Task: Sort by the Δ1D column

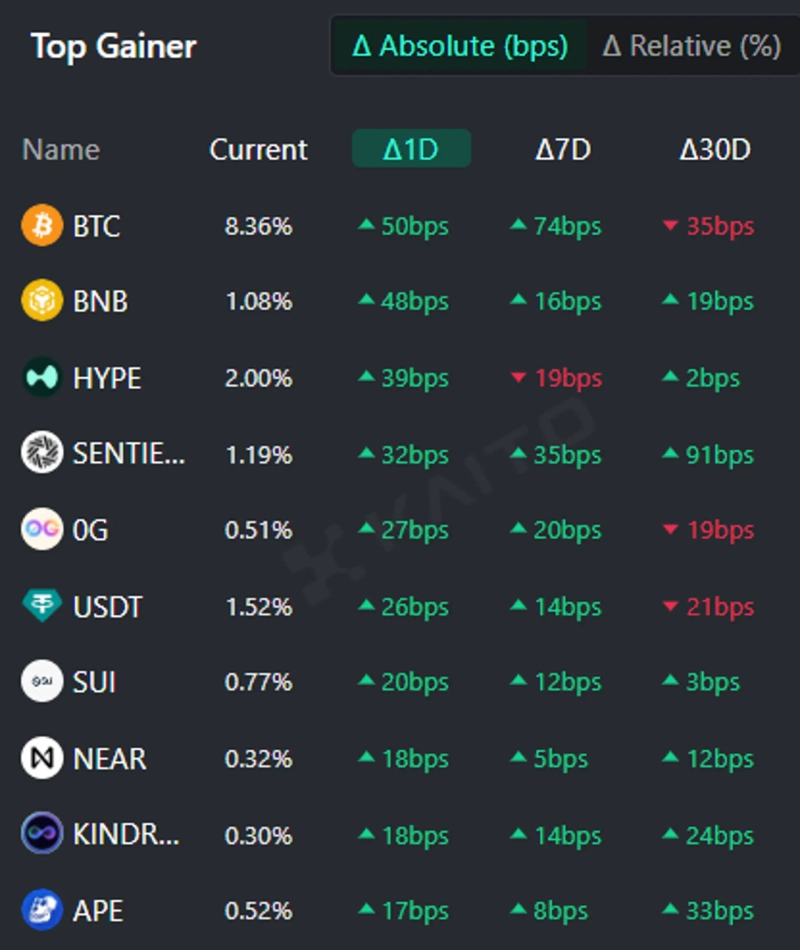Action: pyautogui.click(x=411, y=150)
